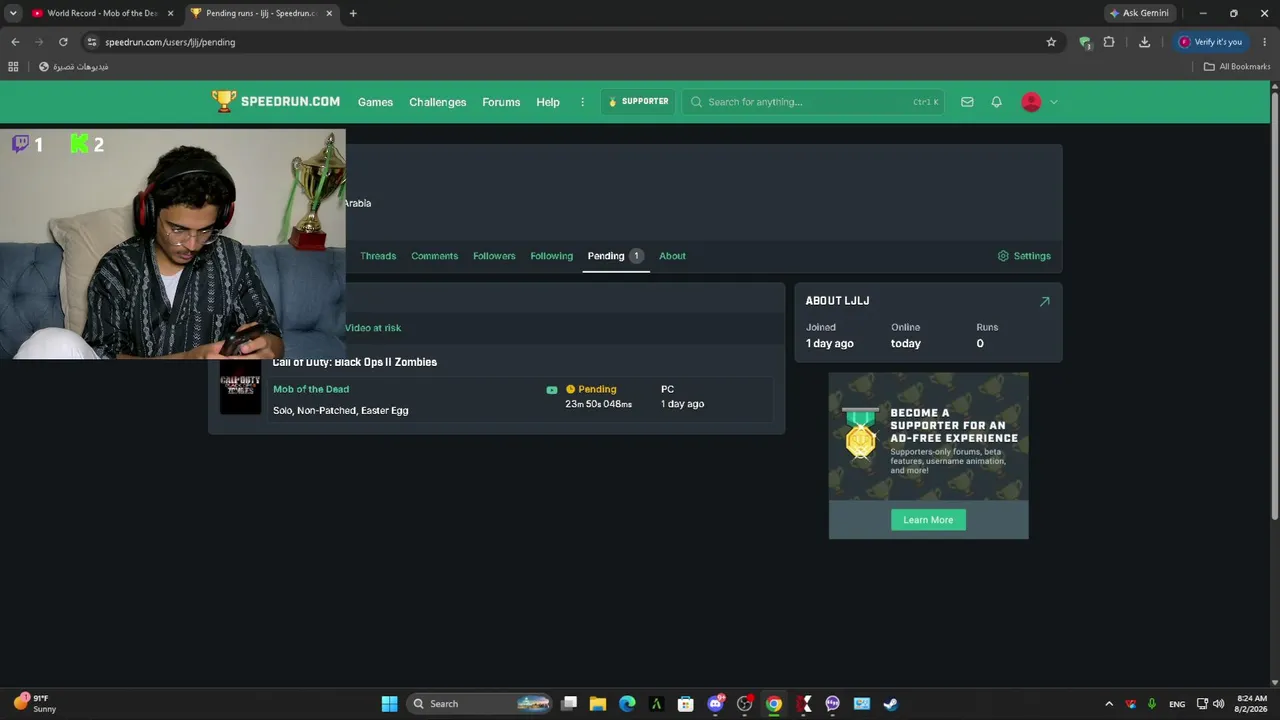Open the Games menu
Screen dimensions: 1280x720
pos(375,102)
